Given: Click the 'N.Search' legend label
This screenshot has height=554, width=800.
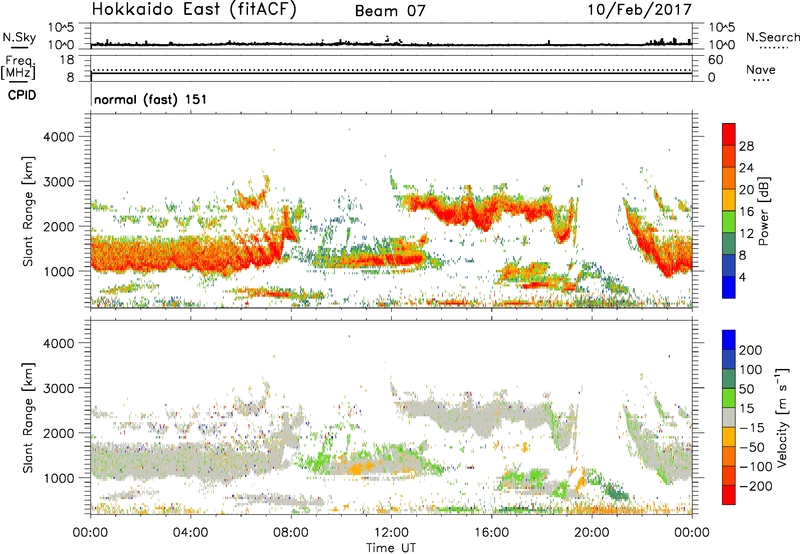Looking at the screenshot, I should (x=773, y=37).
